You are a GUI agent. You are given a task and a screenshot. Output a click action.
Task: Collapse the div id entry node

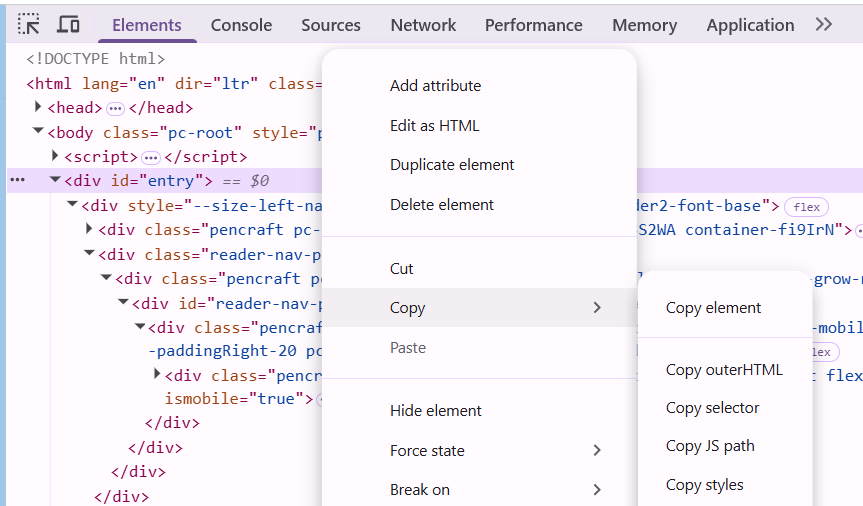tap(55, 179)
